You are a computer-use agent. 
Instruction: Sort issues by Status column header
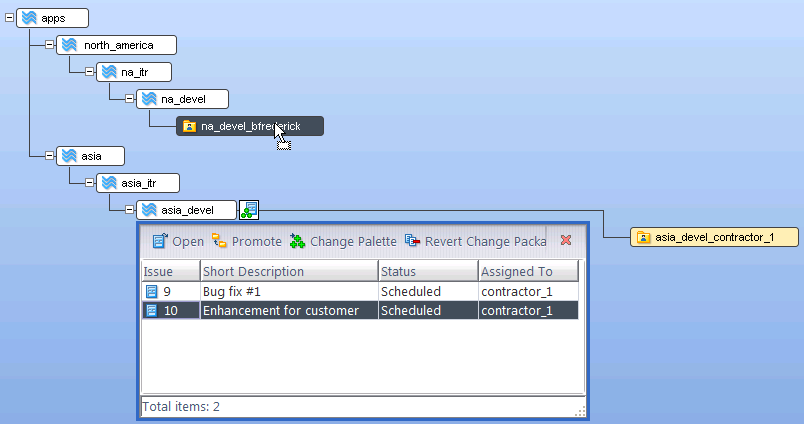click(x=427, y=272)
